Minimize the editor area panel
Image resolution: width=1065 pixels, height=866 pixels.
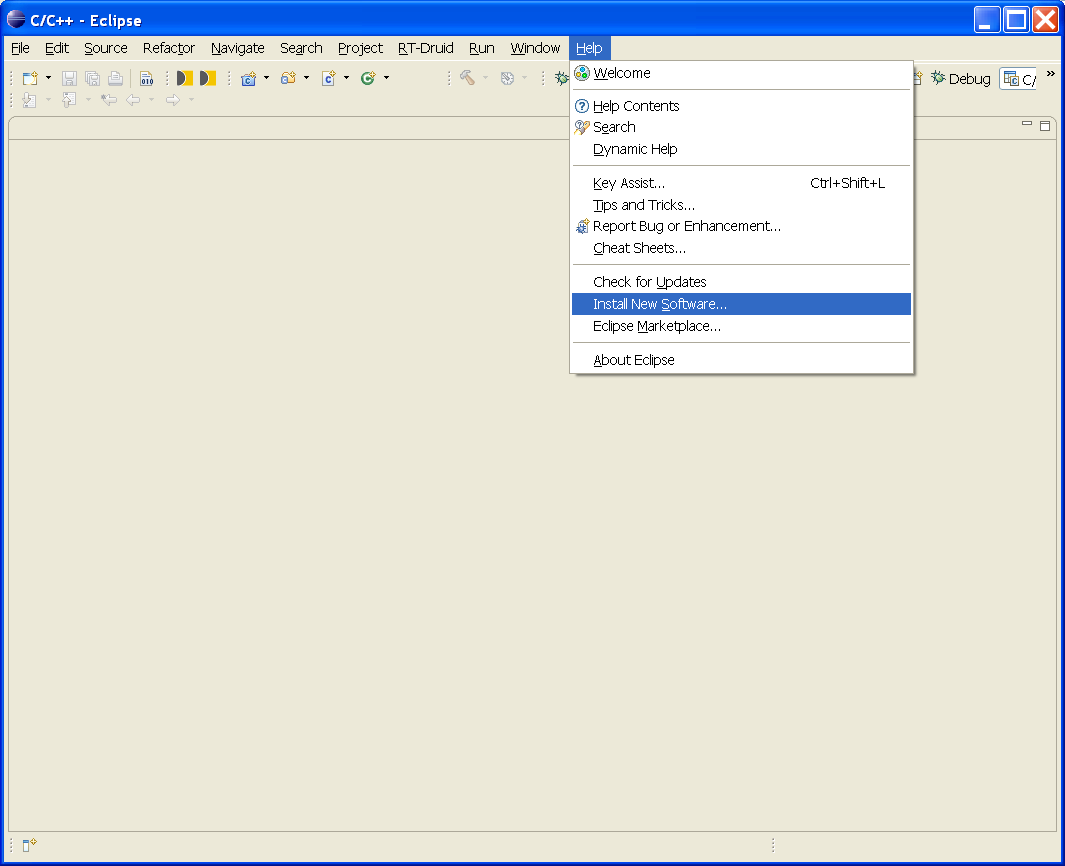[x=1027, y=125]
